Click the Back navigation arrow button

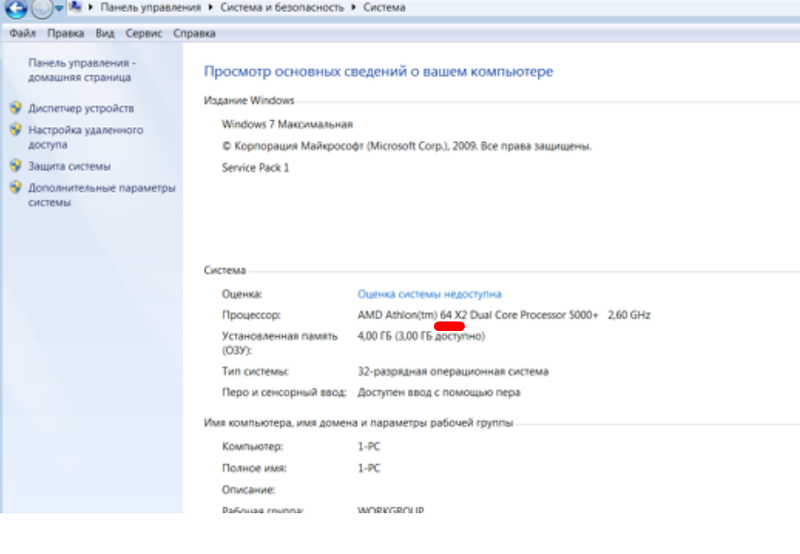(15, 8)
